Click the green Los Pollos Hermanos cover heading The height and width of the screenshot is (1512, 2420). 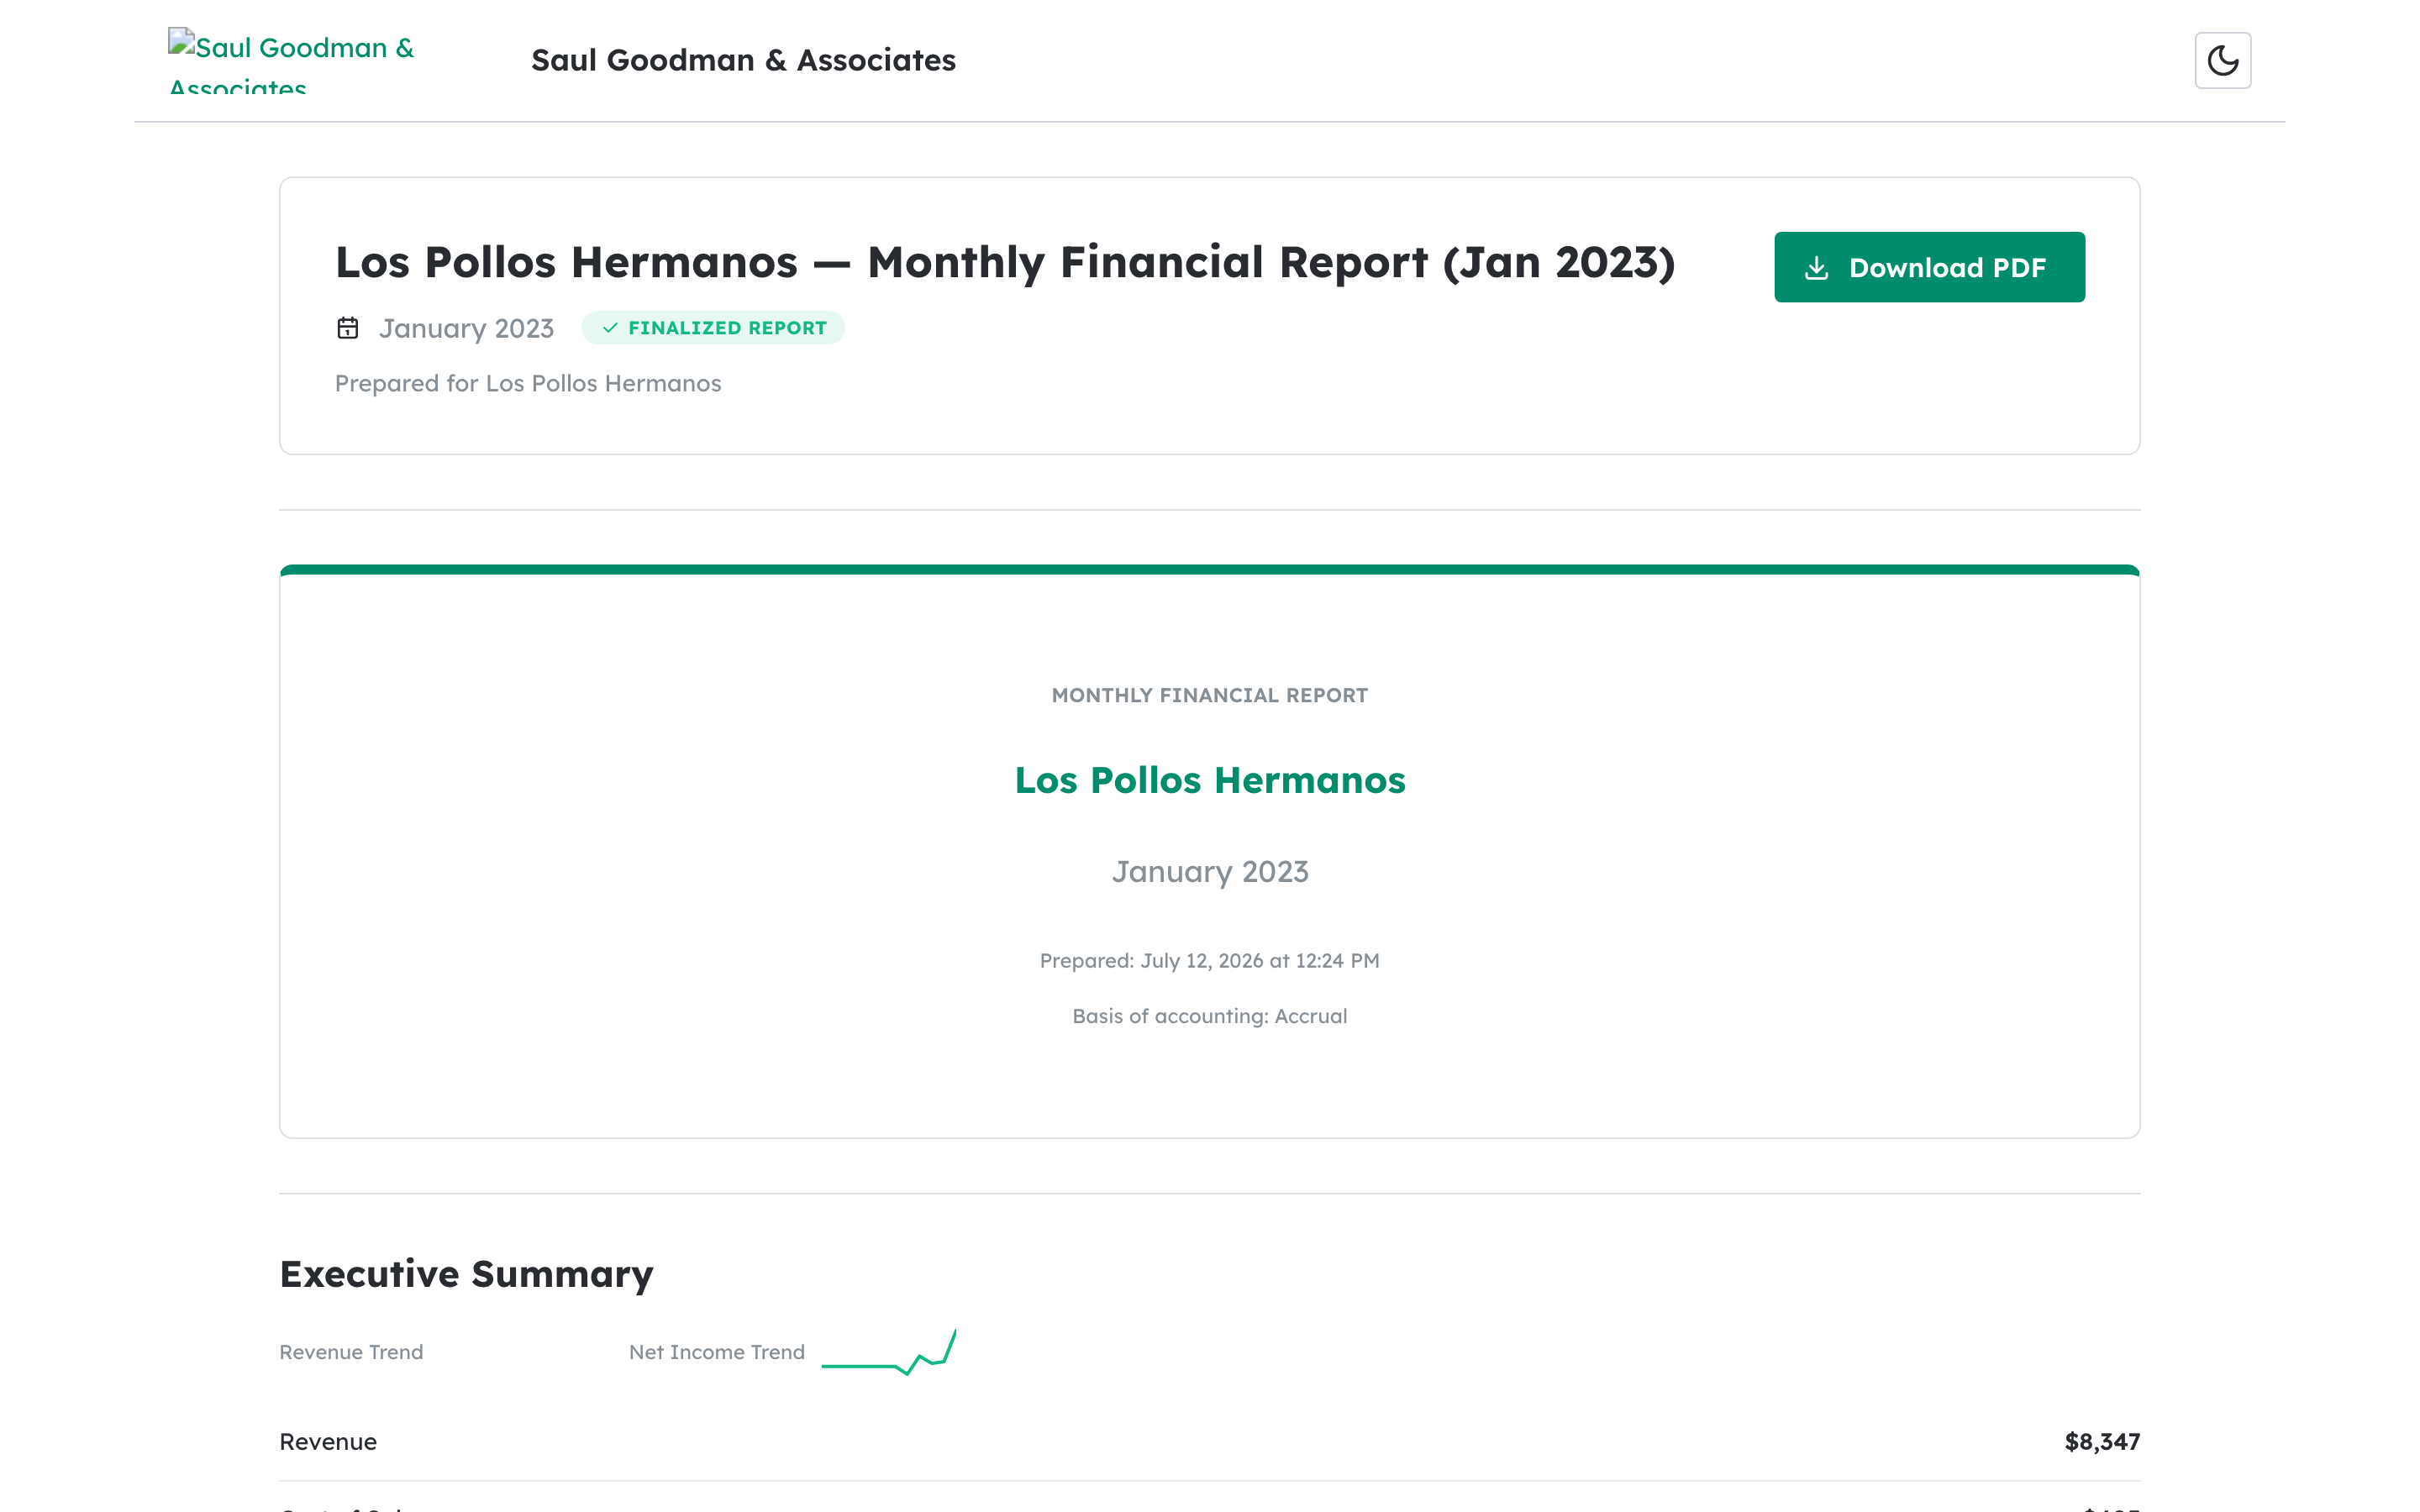[1210, 780]
